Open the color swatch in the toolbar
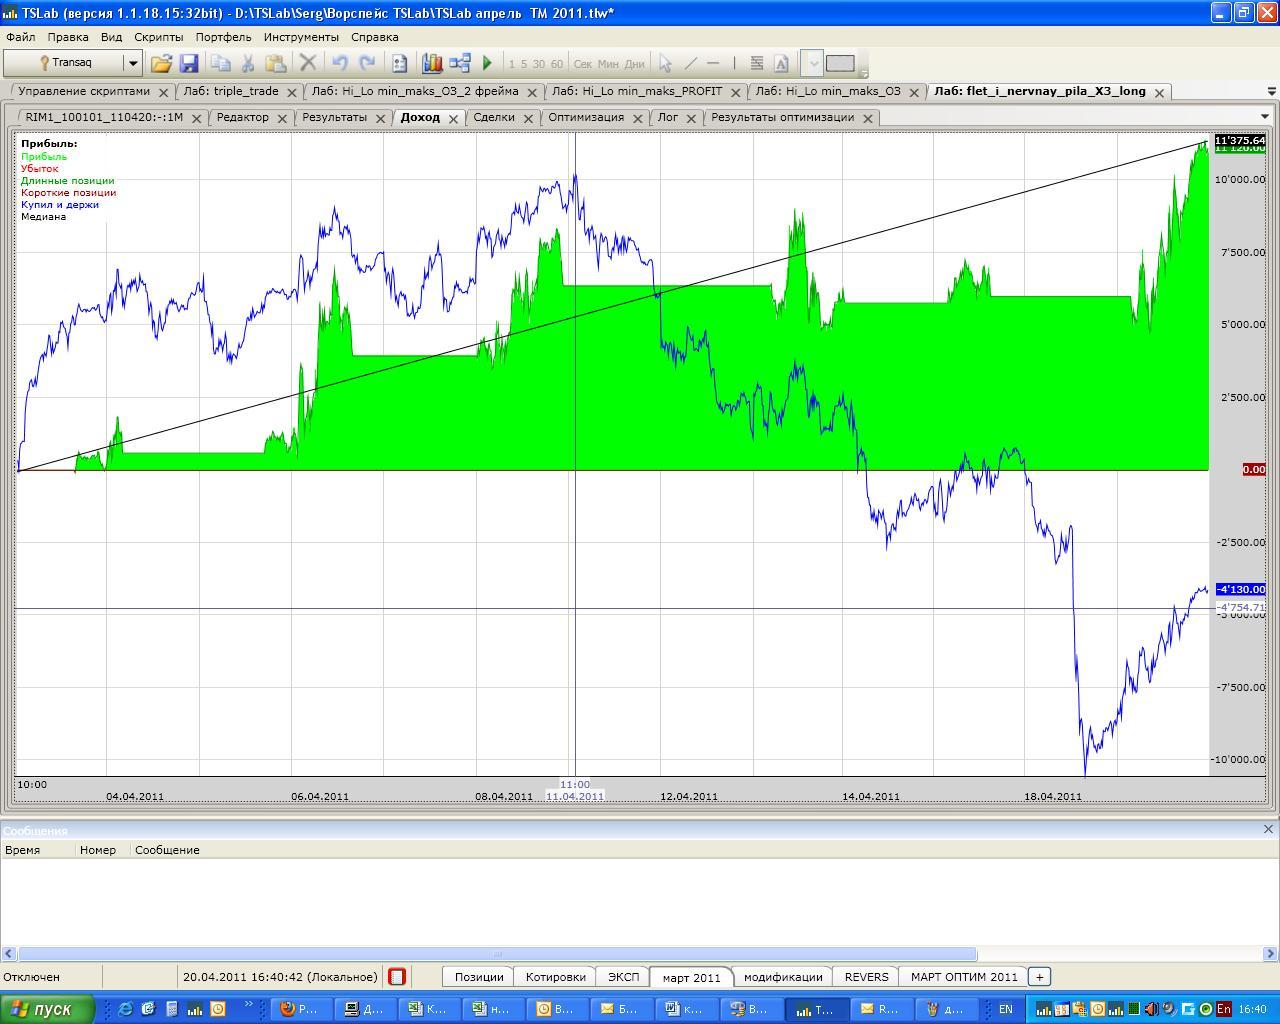This screenshot has height=1024, width=1280. point(840,63)
